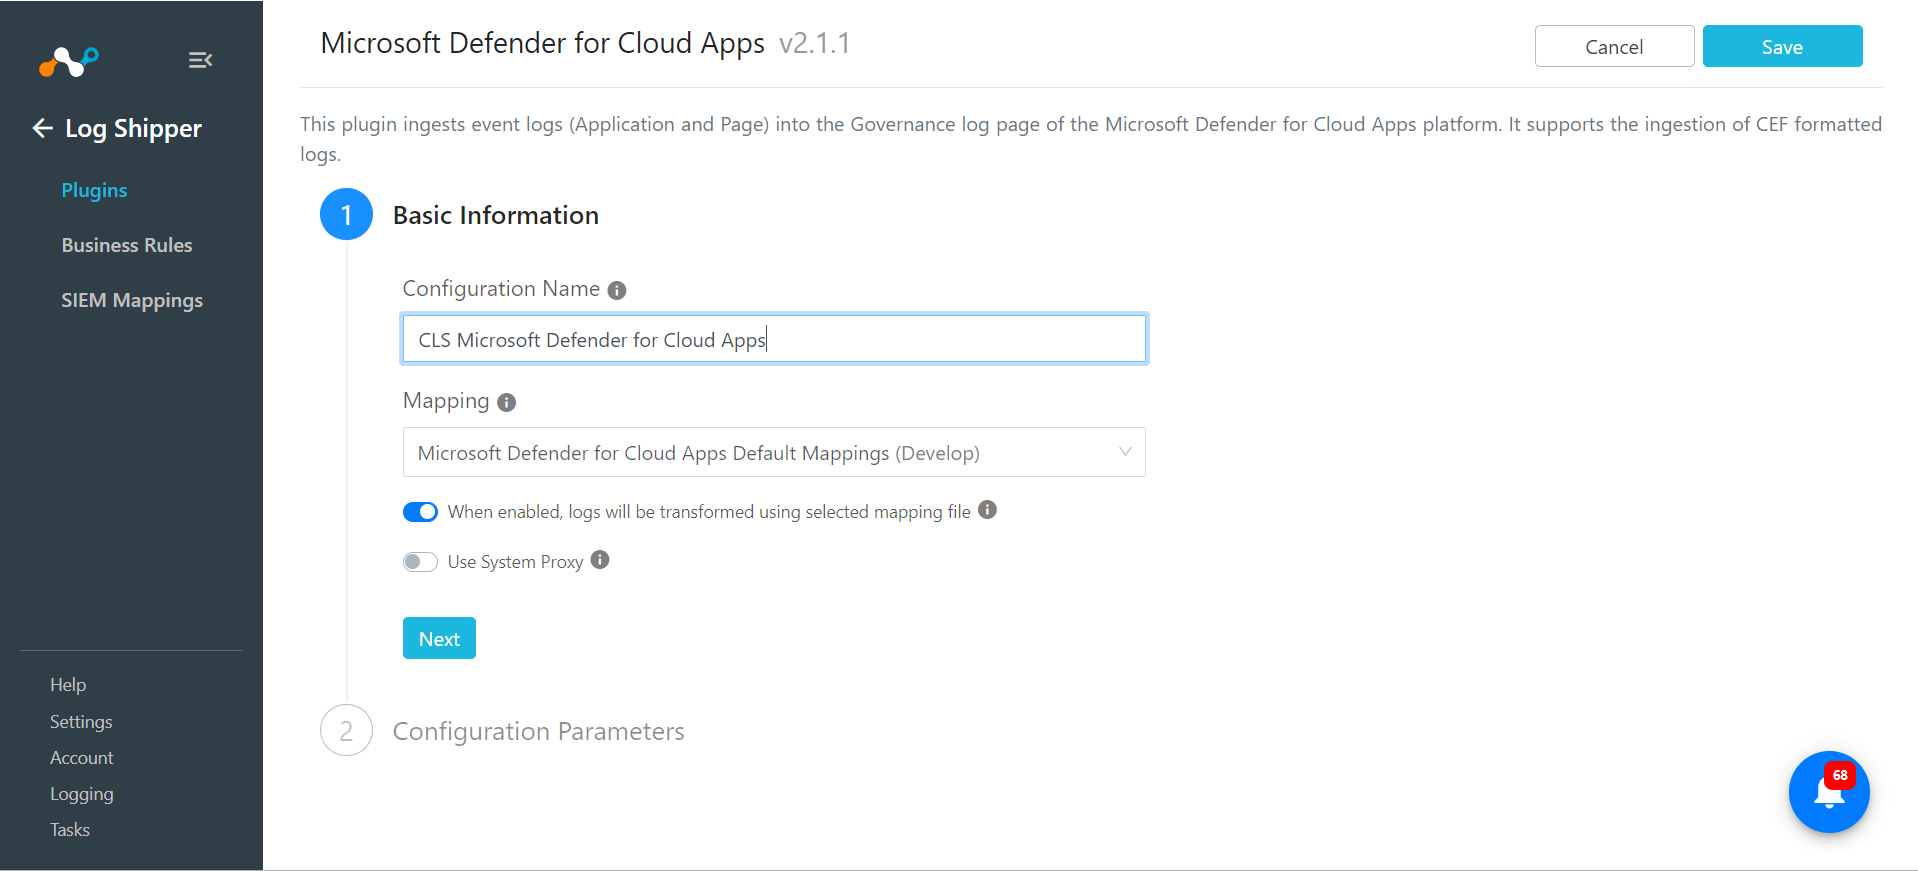Screen dimensions: 1918x871
Task: Open the notifications bell with 68 badge
Action: pos(1829,792)
